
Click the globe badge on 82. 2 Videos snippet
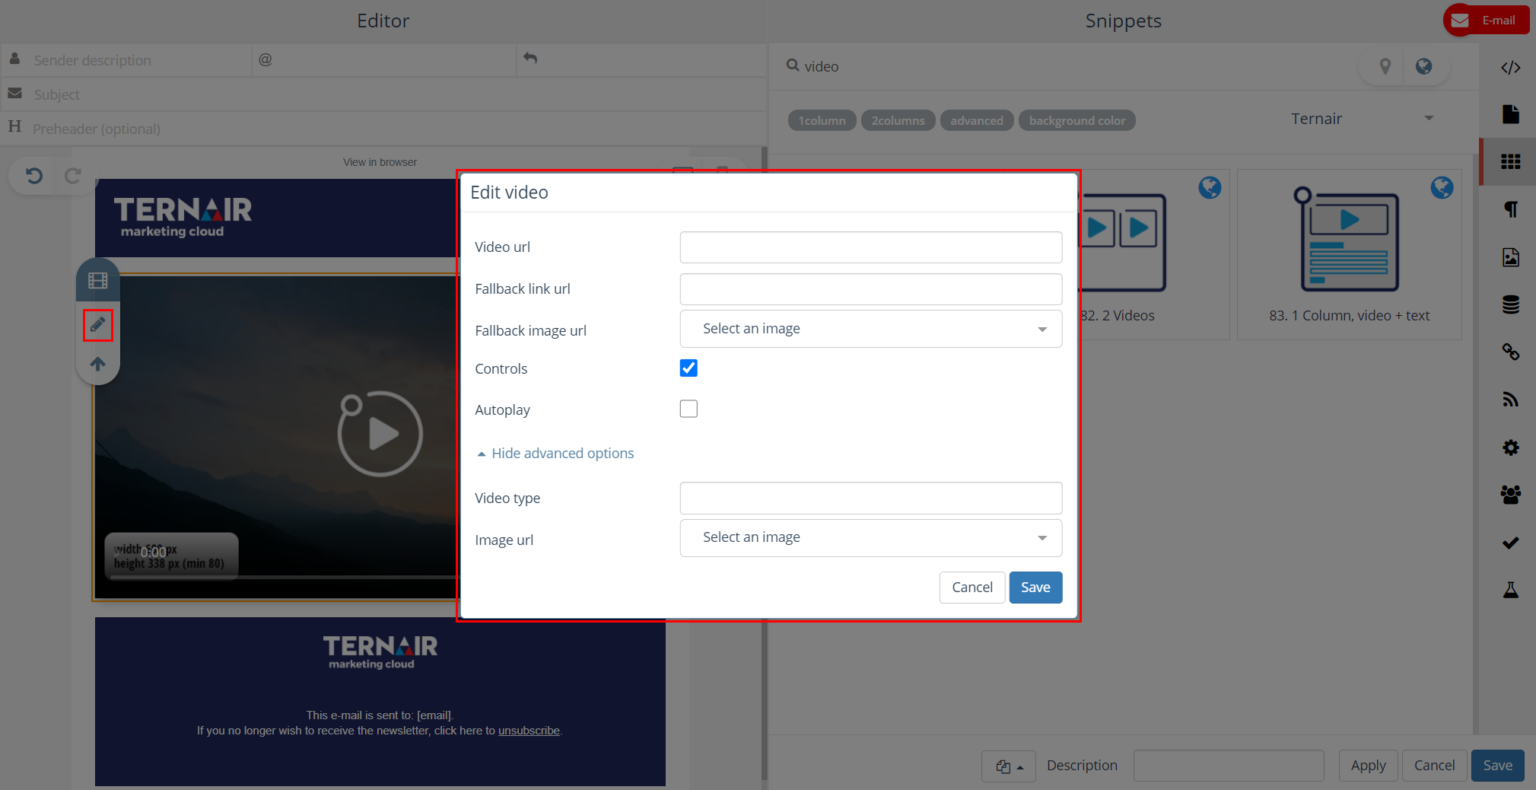tap(1209, 187)
